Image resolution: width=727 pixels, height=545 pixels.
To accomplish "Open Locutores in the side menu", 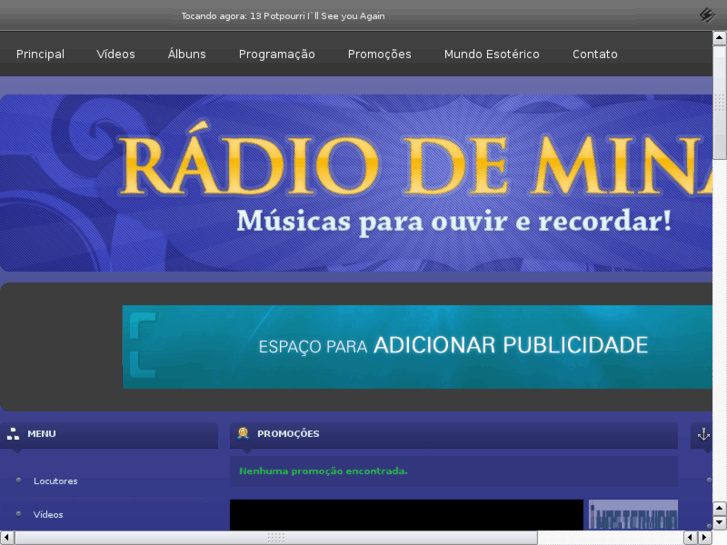I will click(x=55, y=481).
